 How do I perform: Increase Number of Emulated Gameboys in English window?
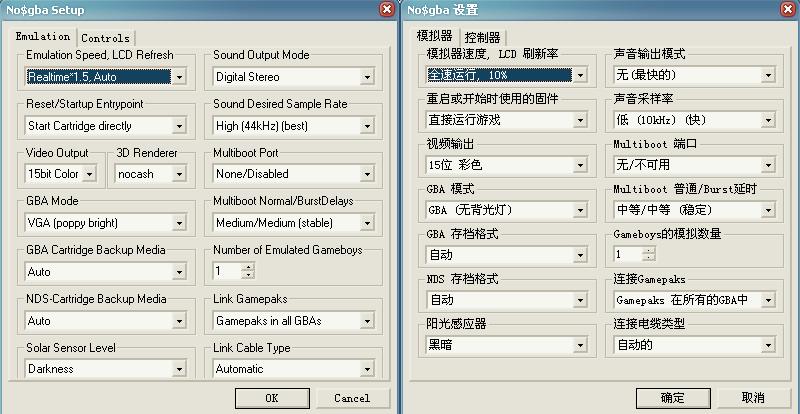tap(248, 266)
